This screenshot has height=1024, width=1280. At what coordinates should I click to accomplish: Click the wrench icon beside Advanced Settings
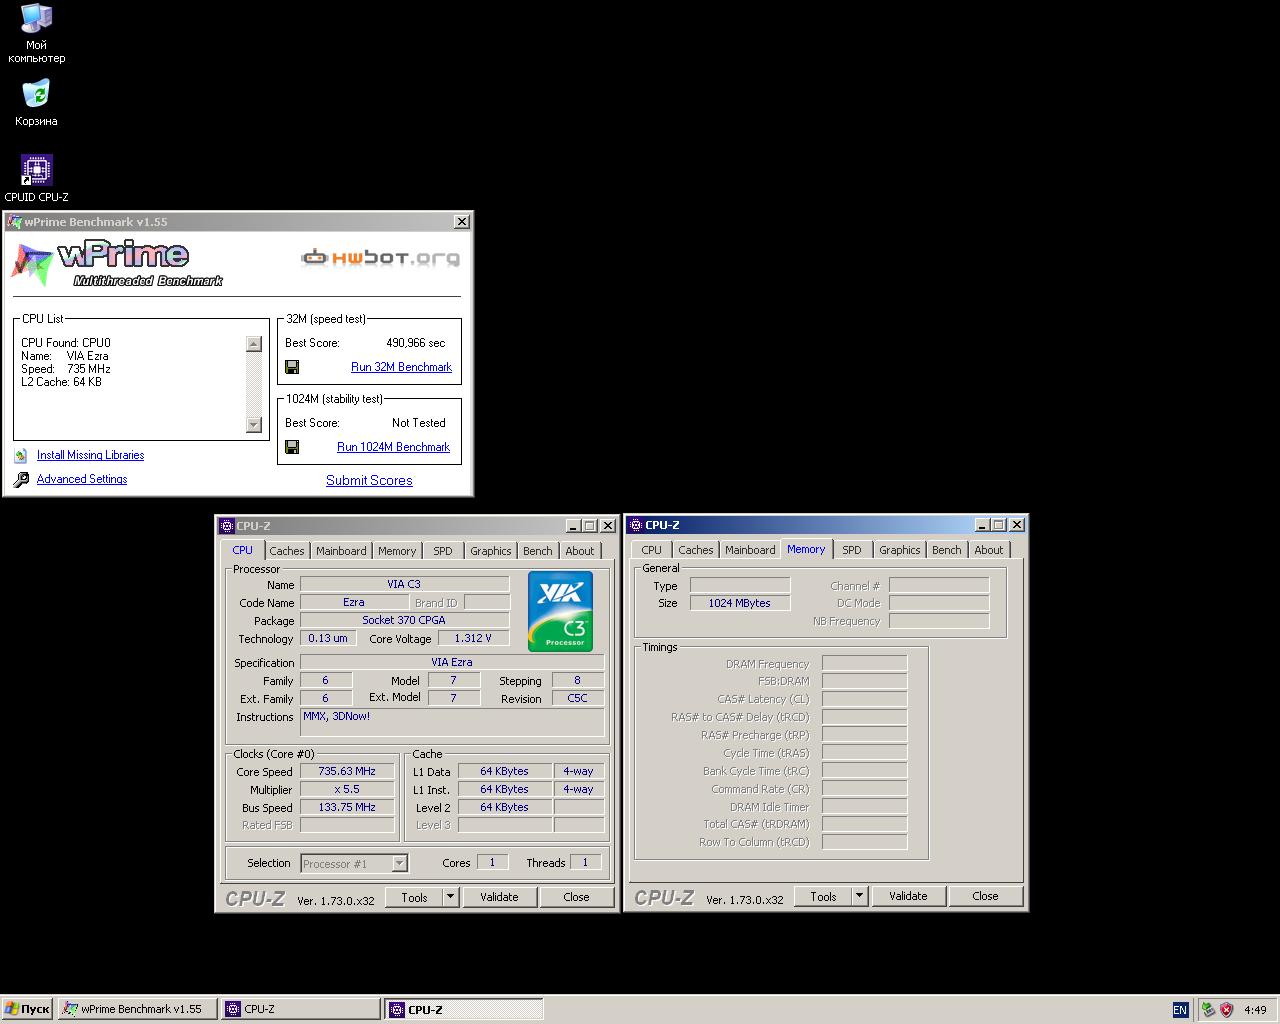(x=21, y=480)
